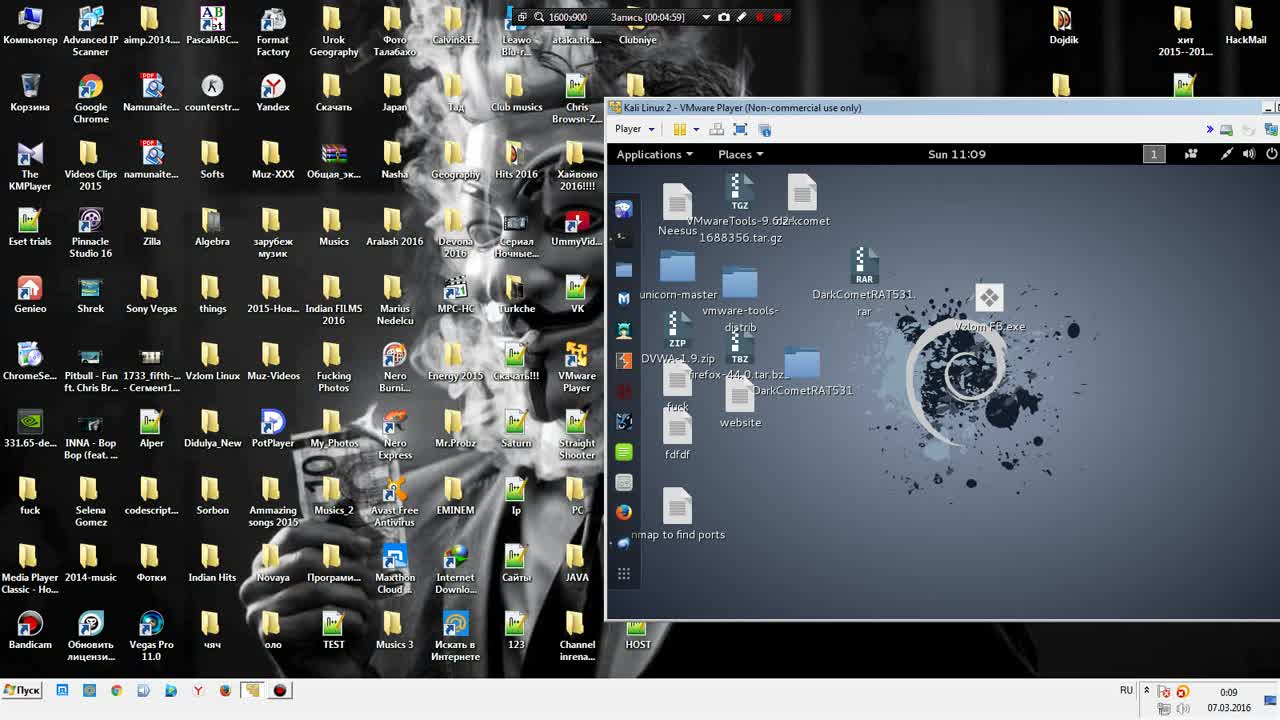The image size is (1280, 720).
Task: Click VMware removable disk device icon
Action: [1226, 129]
